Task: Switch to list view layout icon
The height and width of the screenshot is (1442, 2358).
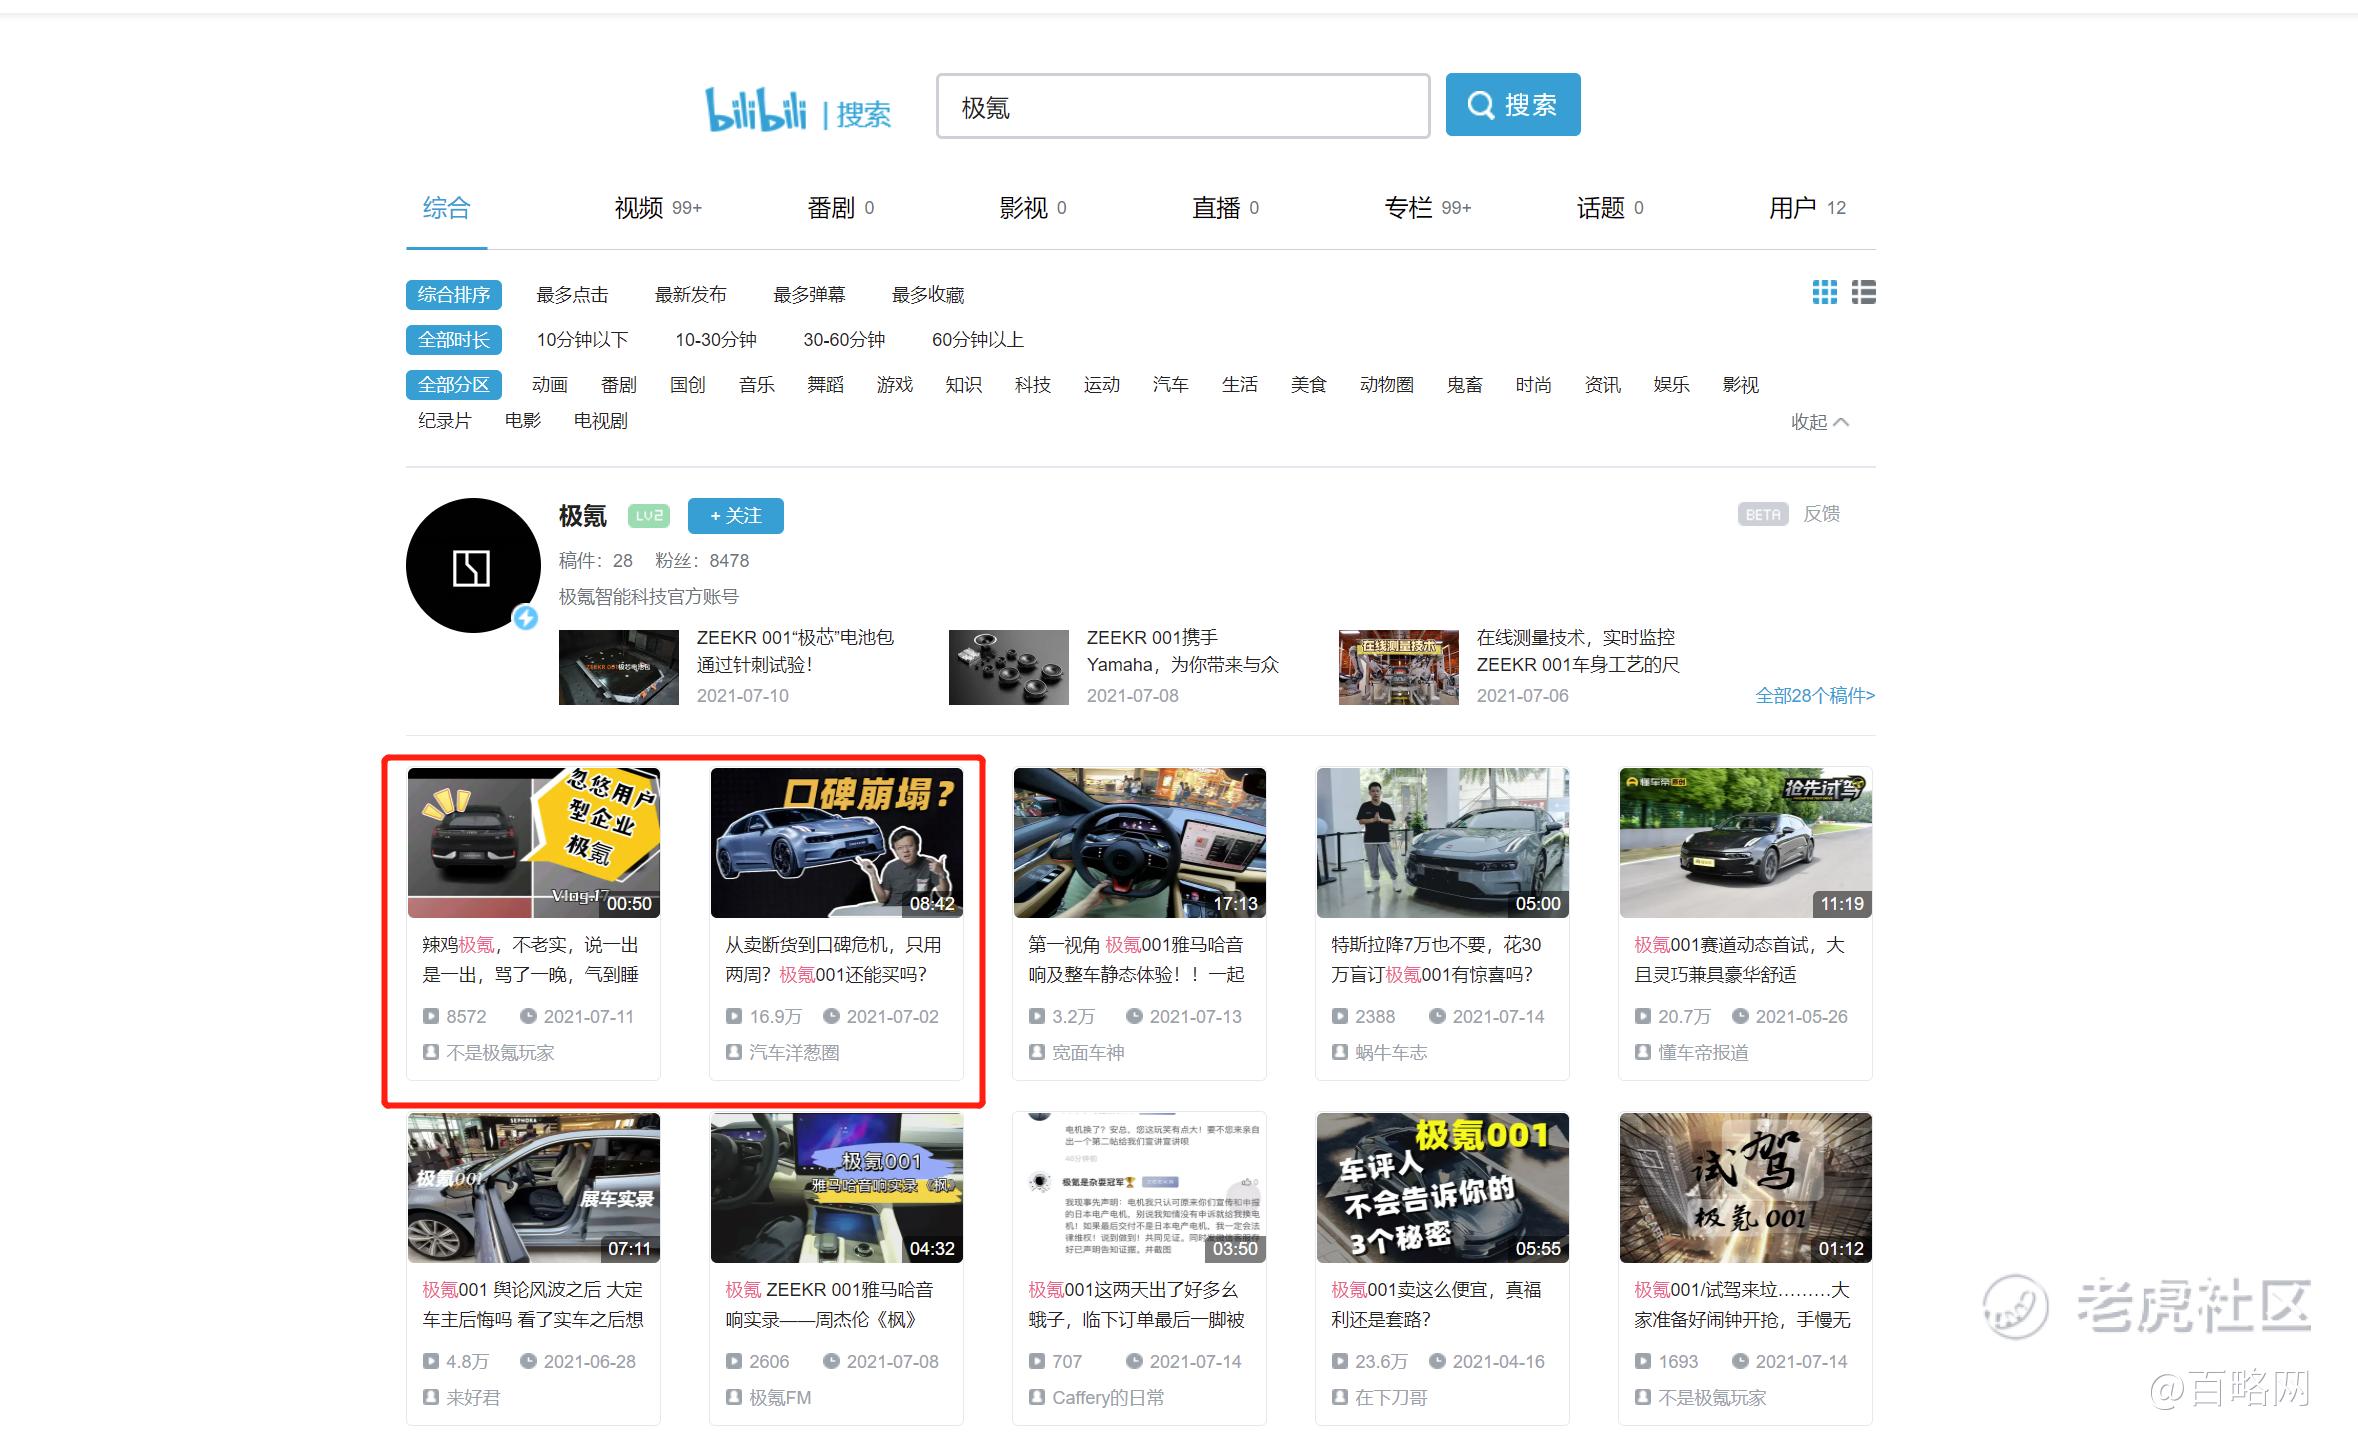Action: pyautogui.click(x=1863, y=292)
